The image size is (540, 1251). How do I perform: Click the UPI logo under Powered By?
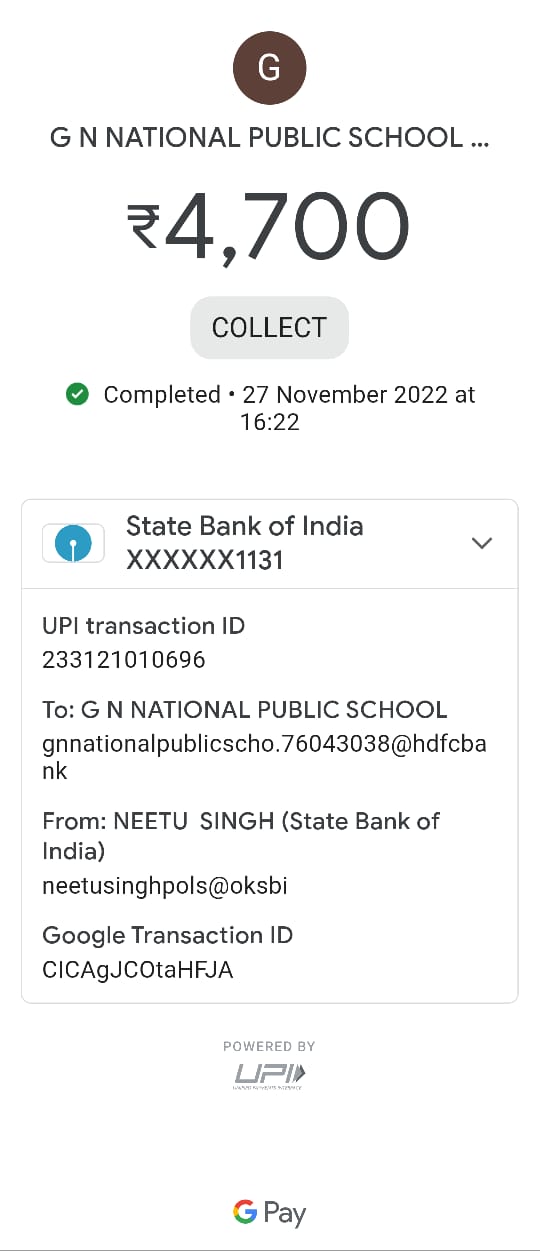[x=270, y=1075]
